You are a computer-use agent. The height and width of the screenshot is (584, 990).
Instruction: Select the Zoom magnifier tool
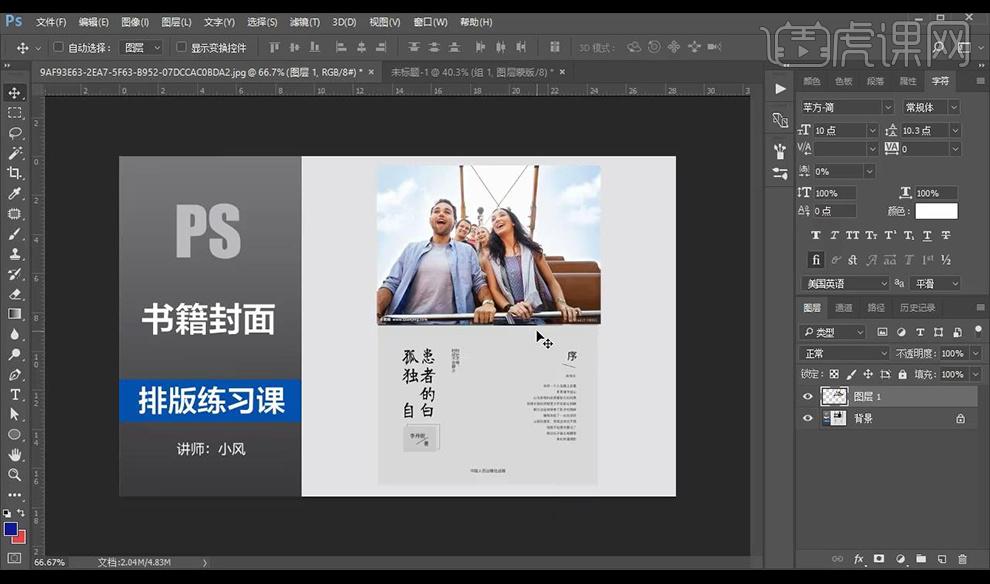tap(15, 475)
